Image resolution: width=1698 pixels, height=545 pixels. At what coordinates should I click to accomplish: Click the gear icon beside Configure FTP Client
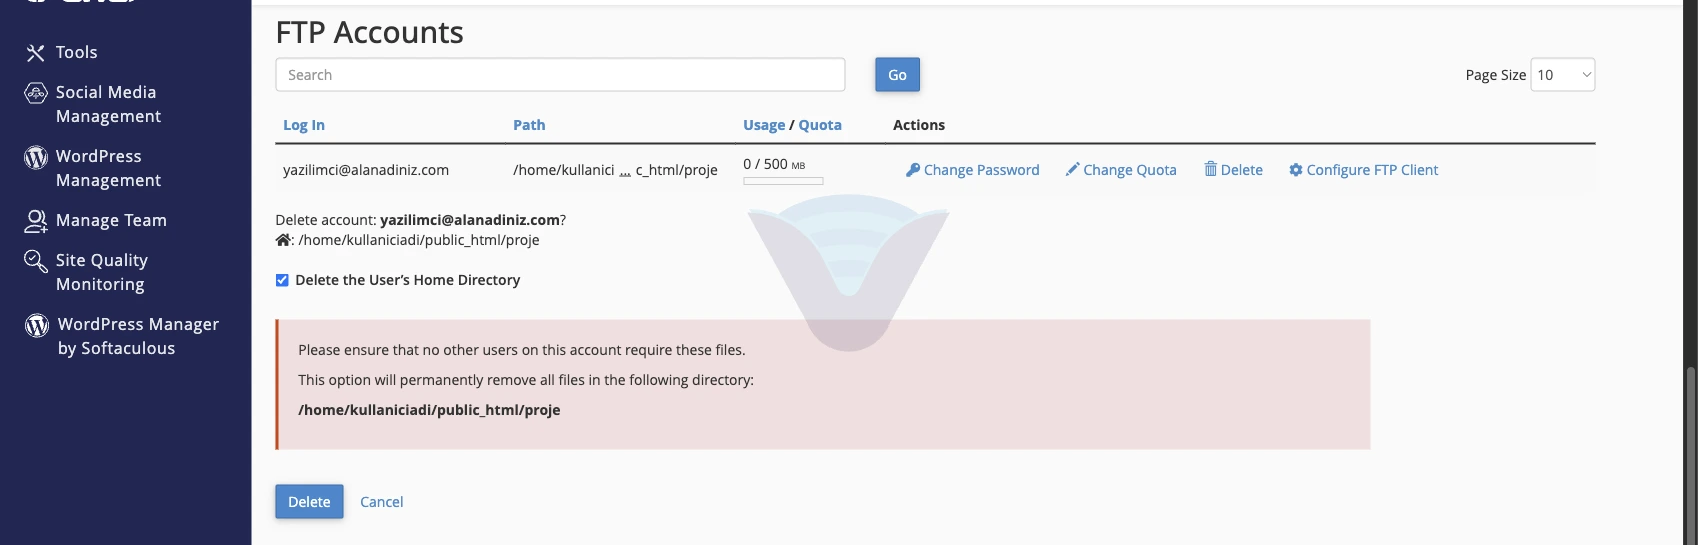(x=1295, y=170)
